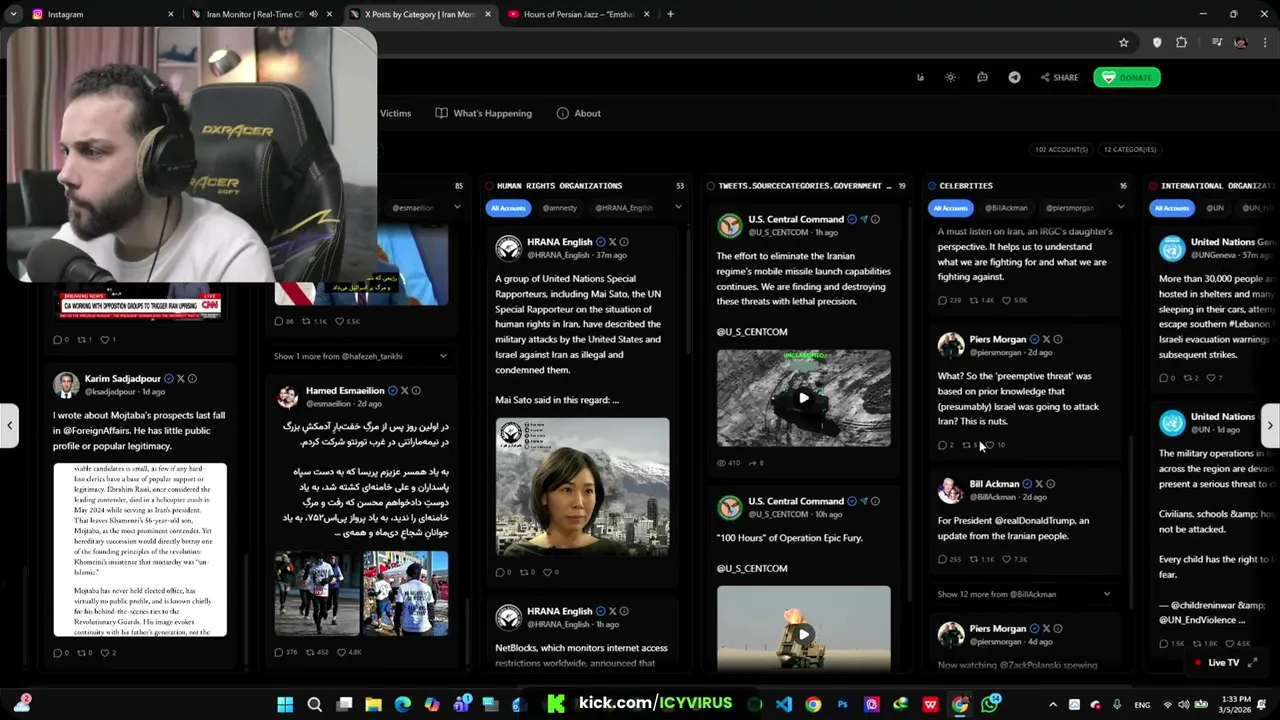Open Photoshop from the taskbar
The image size is (1280, 720).
[x=843, y=705]
